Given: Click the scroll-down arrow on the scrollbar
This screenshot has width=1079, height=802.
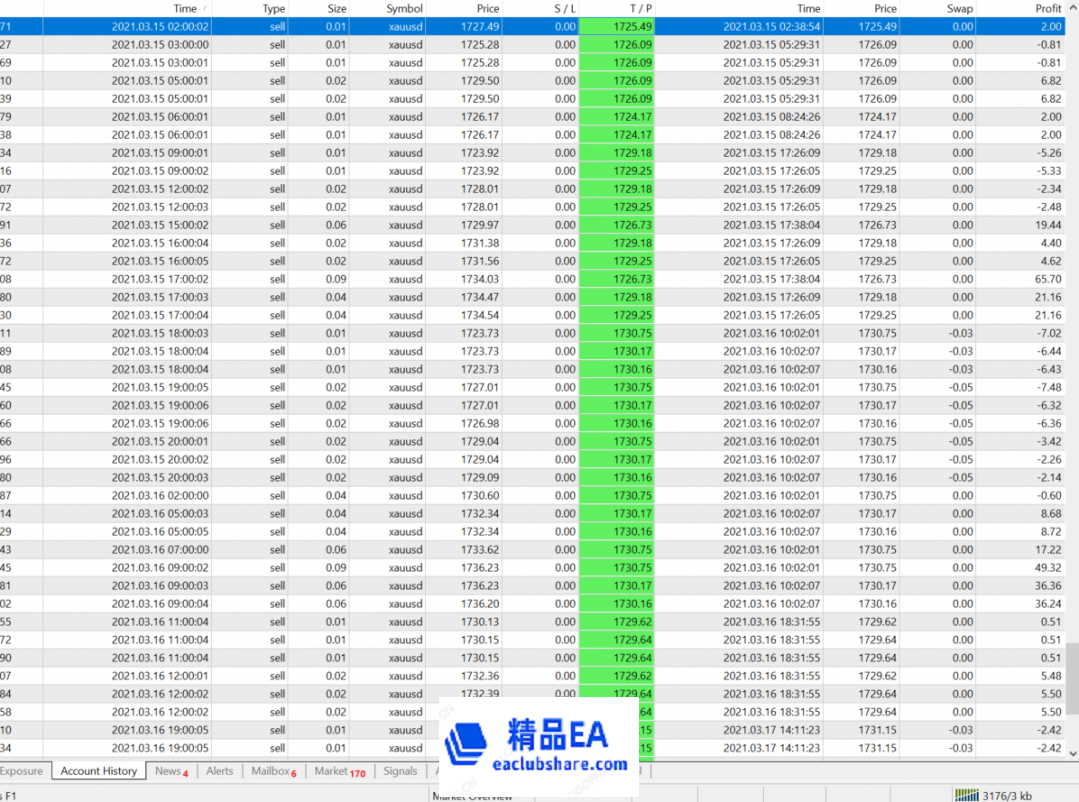Looking at the screenshot, I should pos(1071,752).
